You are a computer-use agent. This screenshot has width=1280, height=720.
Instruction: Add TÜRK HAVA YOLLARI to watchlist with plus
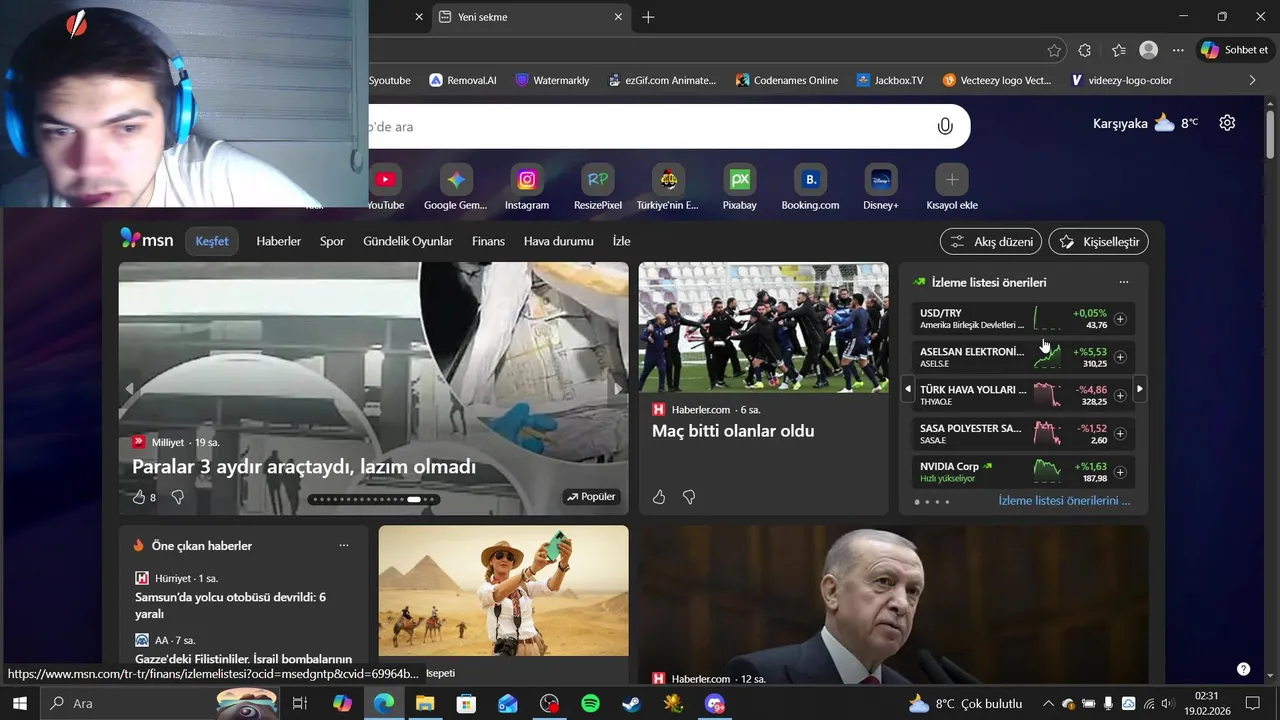[1120, 395]
